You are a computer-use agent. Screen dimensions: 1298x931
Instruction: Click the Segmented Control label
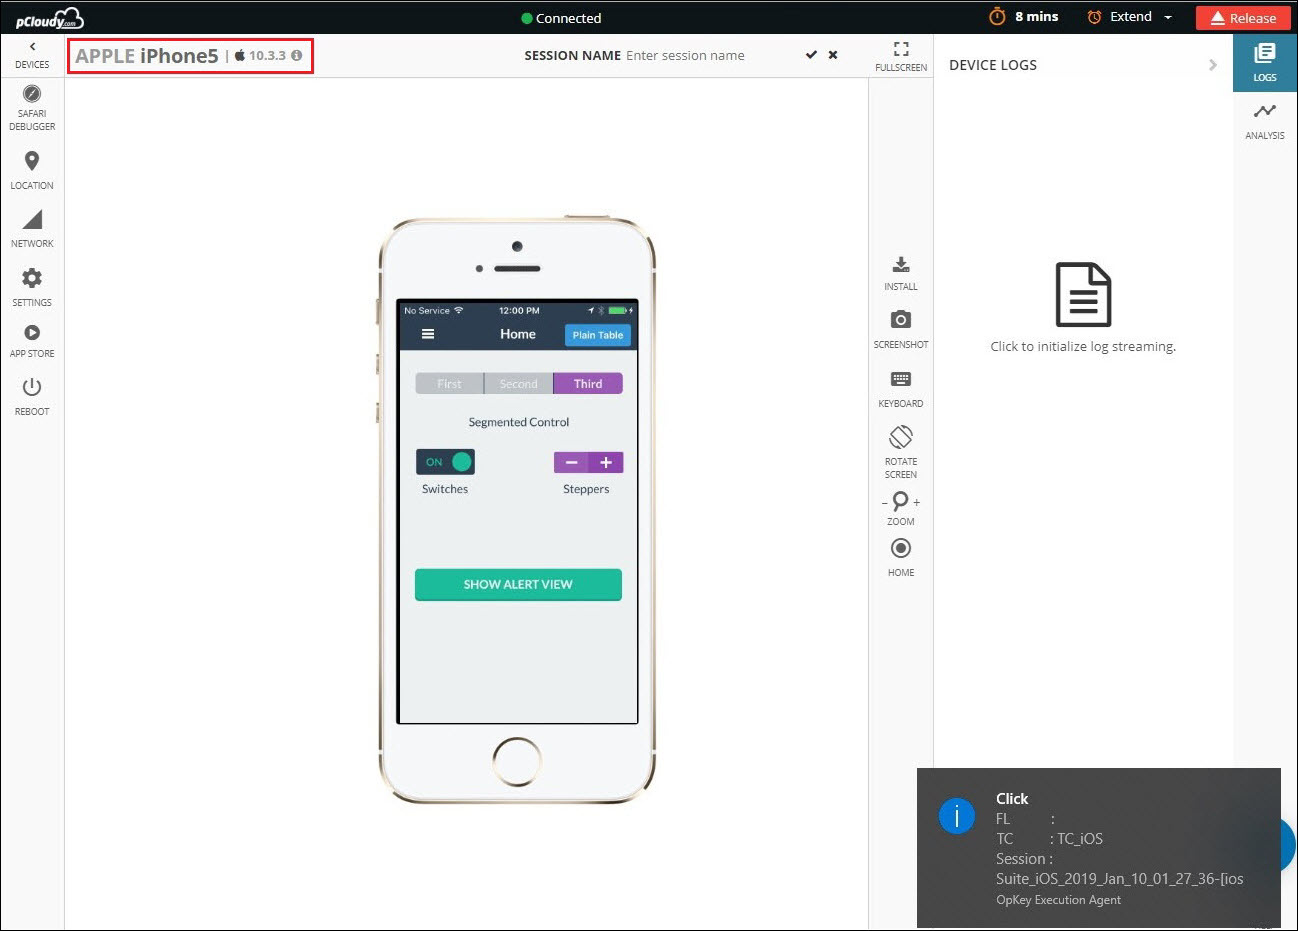[x=519, y=422]
